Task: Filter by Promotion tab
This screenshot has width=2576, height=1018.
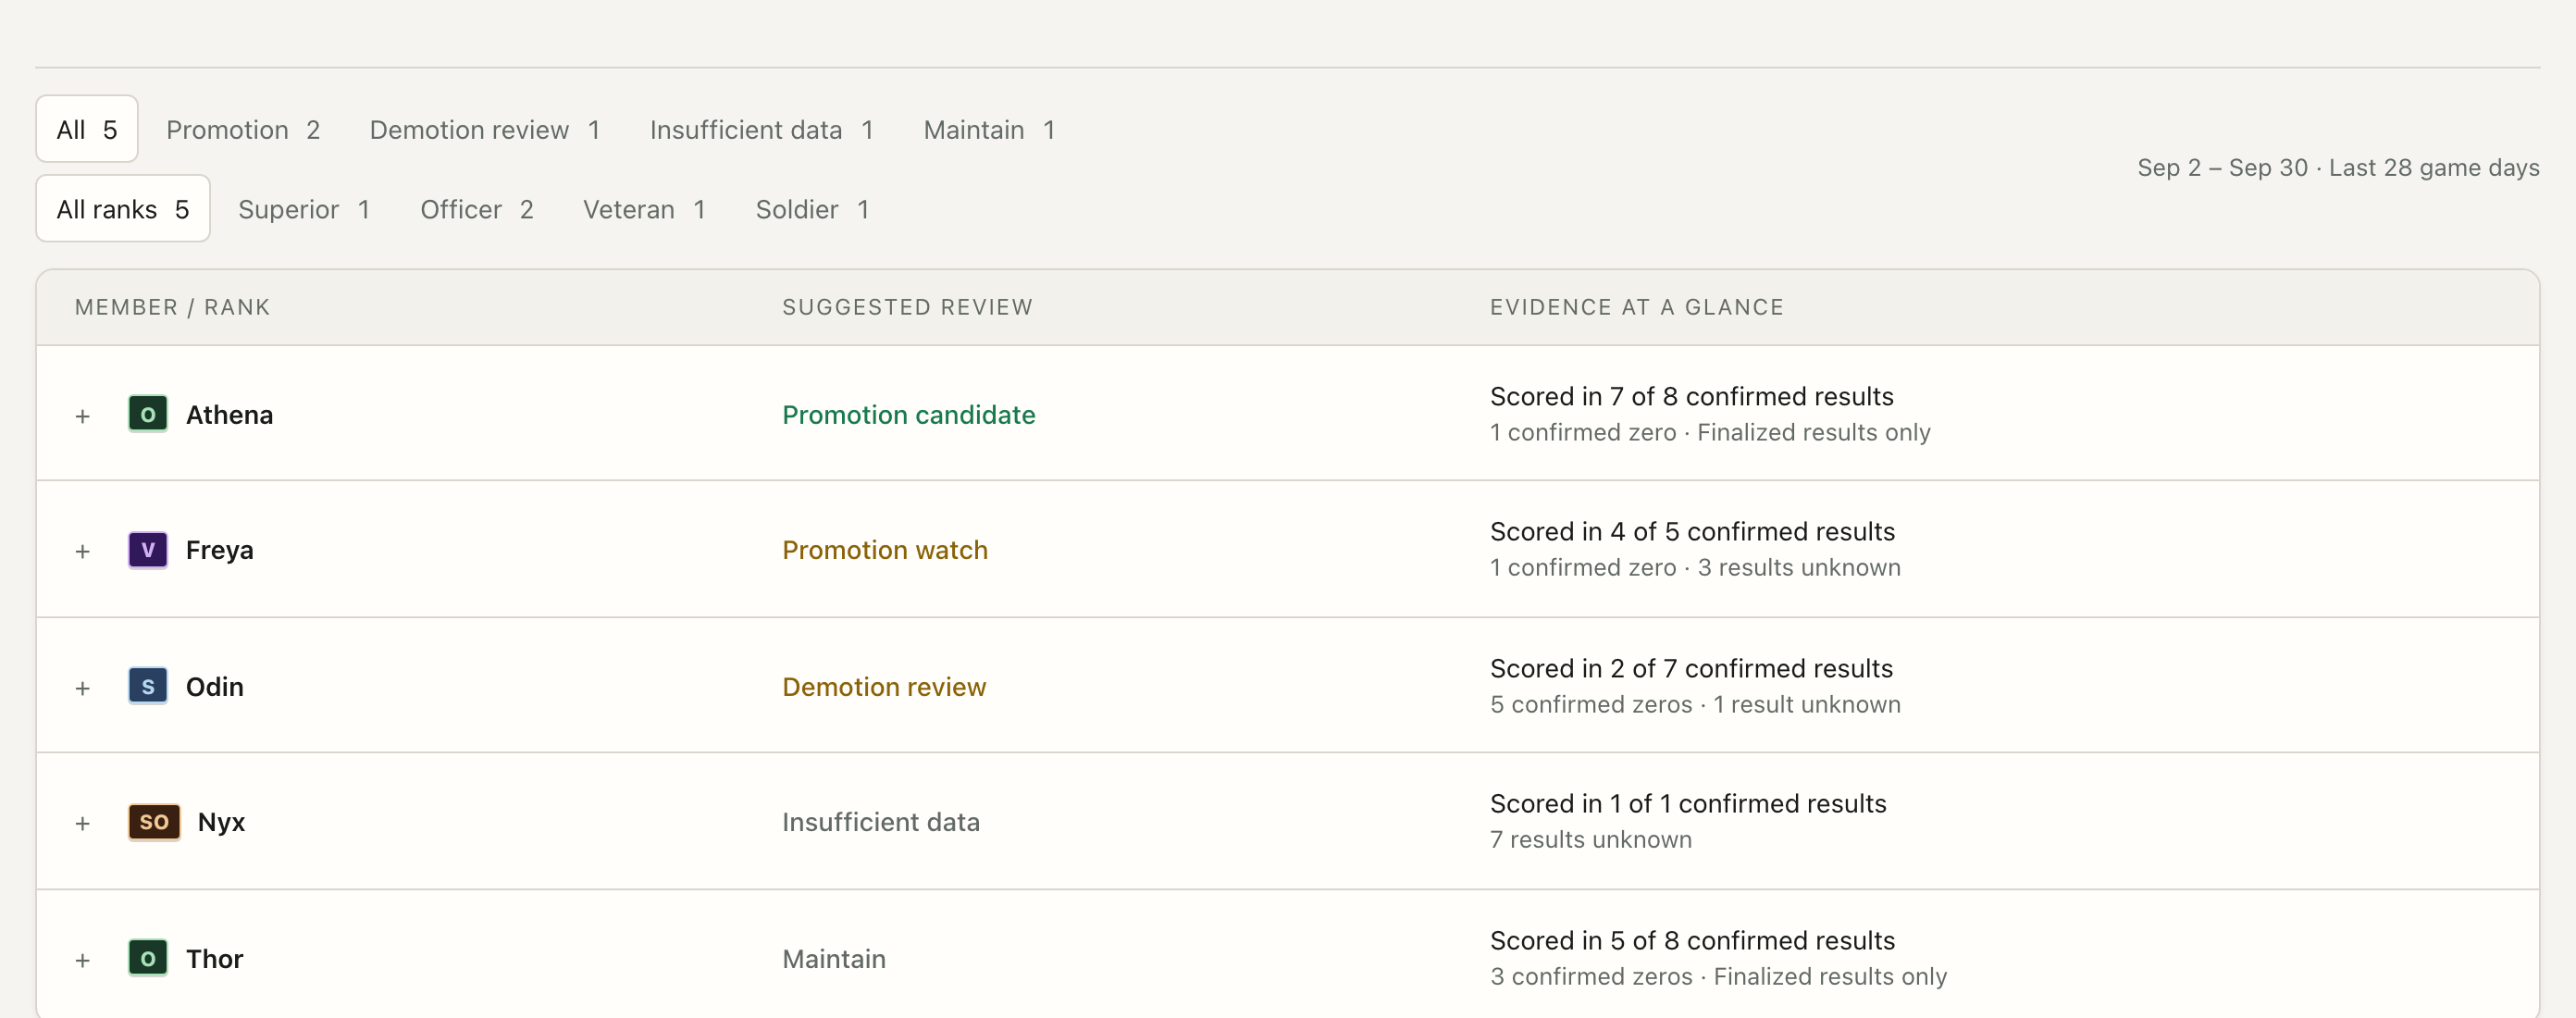Action: (243, 130)
